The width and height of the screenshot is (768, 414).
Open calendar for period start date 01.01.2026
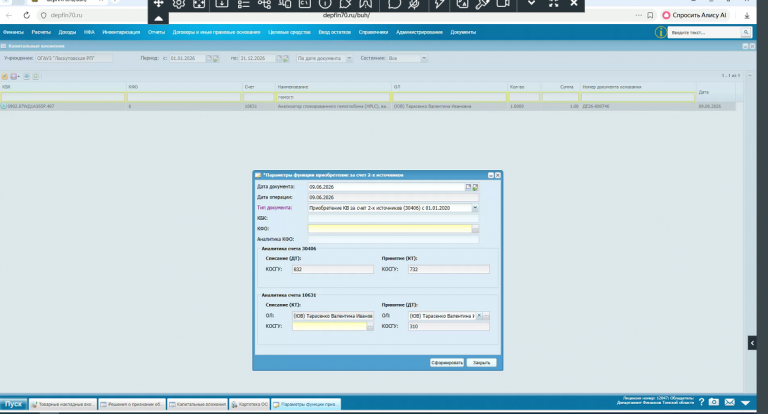point(209,58)
